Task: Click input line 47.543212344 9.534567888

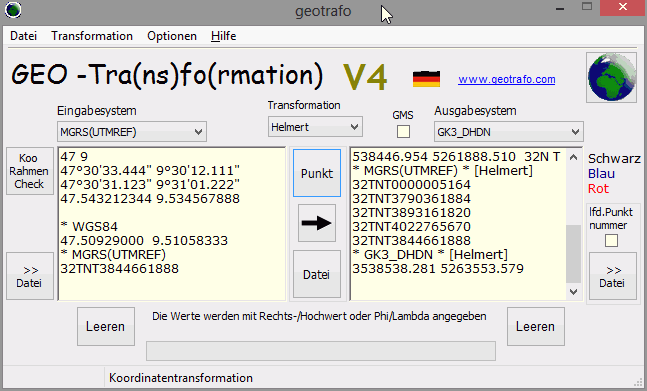Action: (150, 199)
